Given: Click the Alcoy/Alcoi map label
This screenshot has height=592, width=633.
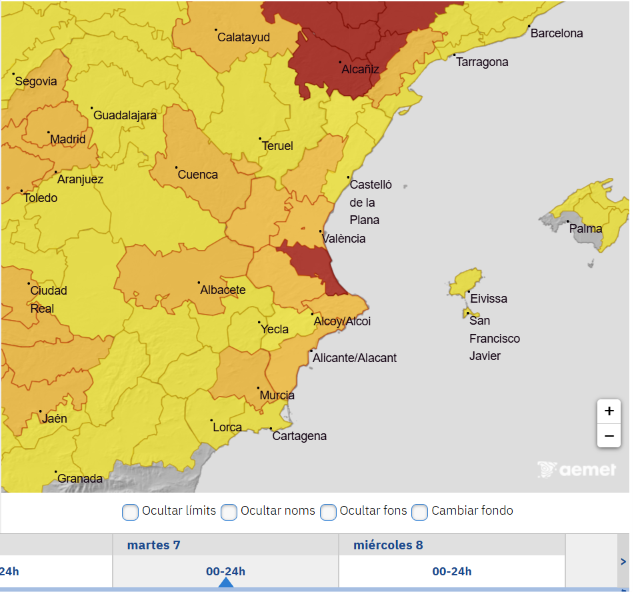Looking at the screenshot, I should pyautogui.click(x=342, y=321).
